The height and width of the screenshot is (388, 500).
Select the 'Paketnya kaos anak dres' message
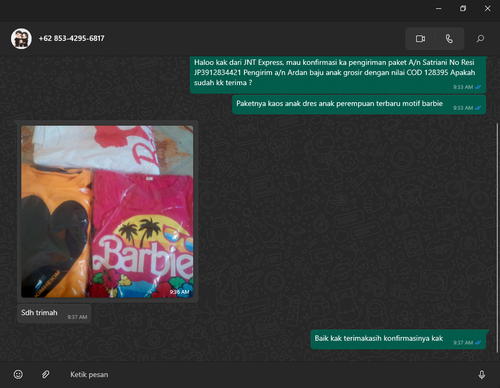(x=359, y=105)
